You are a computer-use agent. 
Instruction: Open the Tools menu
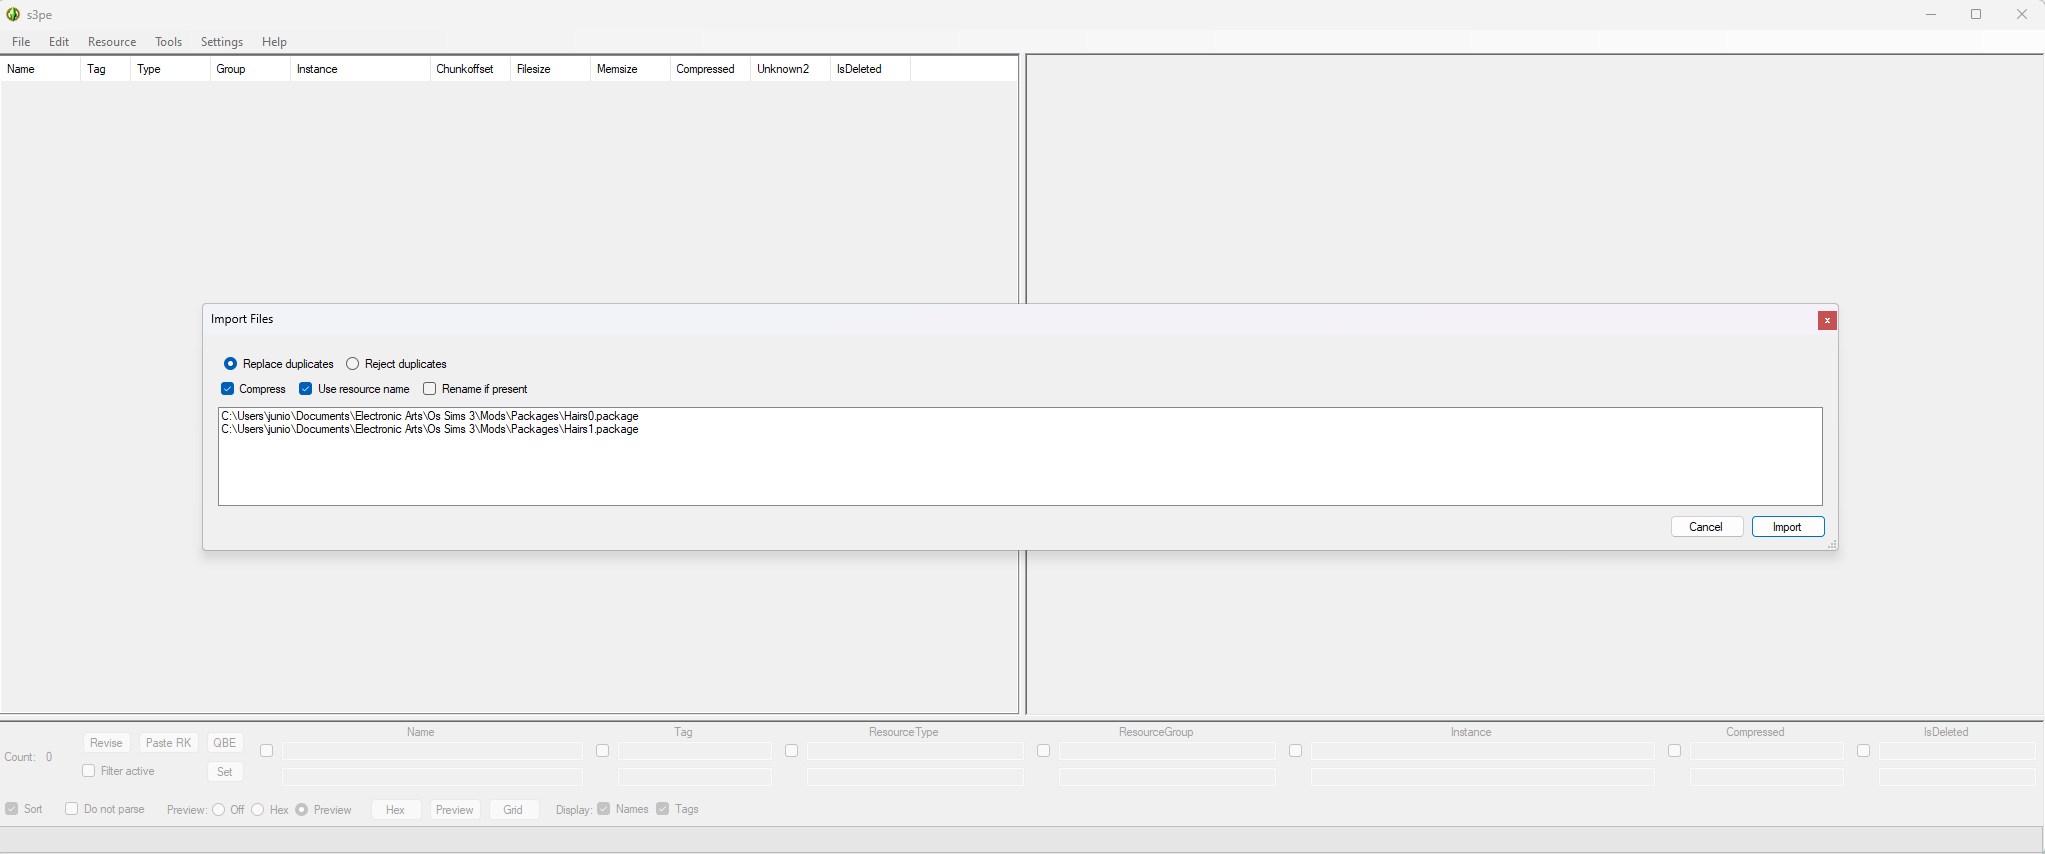(168, 42)
